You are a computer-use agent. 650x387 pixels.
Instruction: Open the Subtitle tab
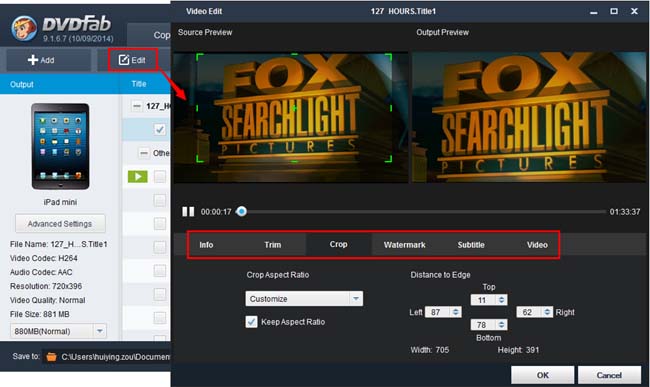point(471,245)
